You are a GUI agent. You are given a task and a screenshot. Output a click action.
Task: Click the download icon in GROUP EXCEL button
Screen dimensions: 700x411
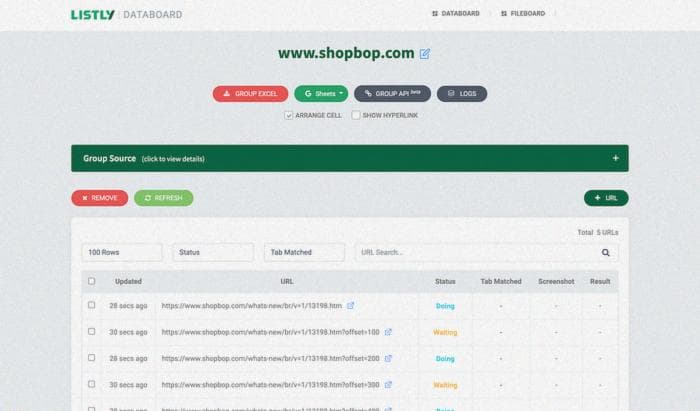pyautogui.click(x=227, y=93)
